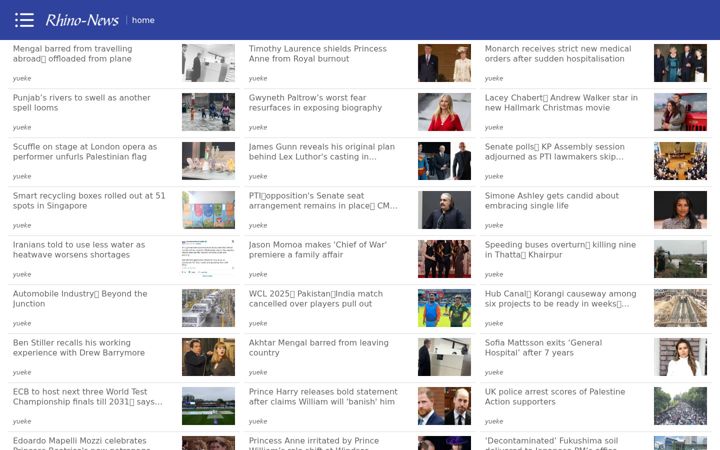720x450 pixels.
Task: Open ECB World Test Championship finals article
Action: [88, 397]
